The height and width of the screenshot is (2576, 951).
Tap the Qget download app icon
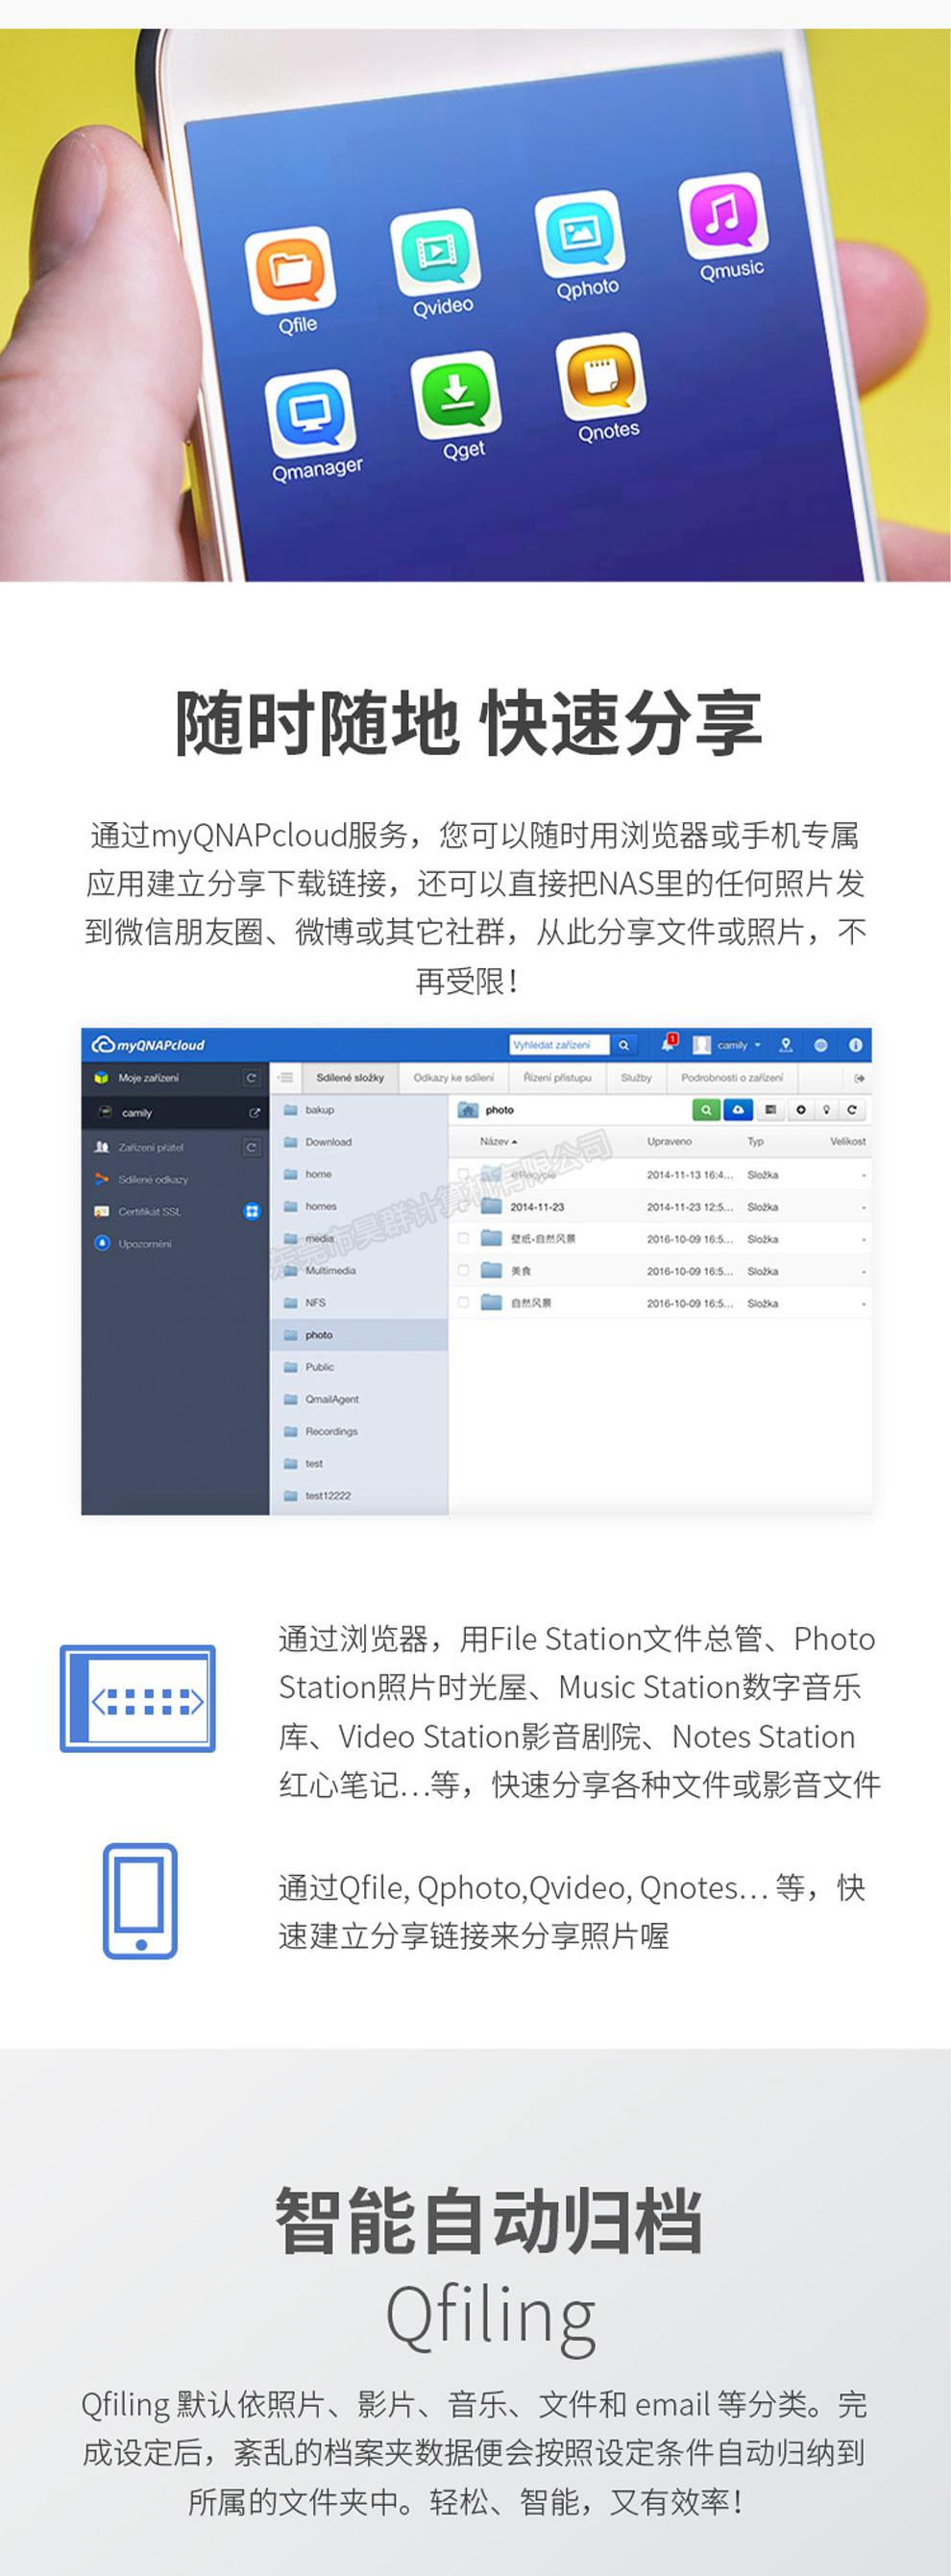point(456,394)
